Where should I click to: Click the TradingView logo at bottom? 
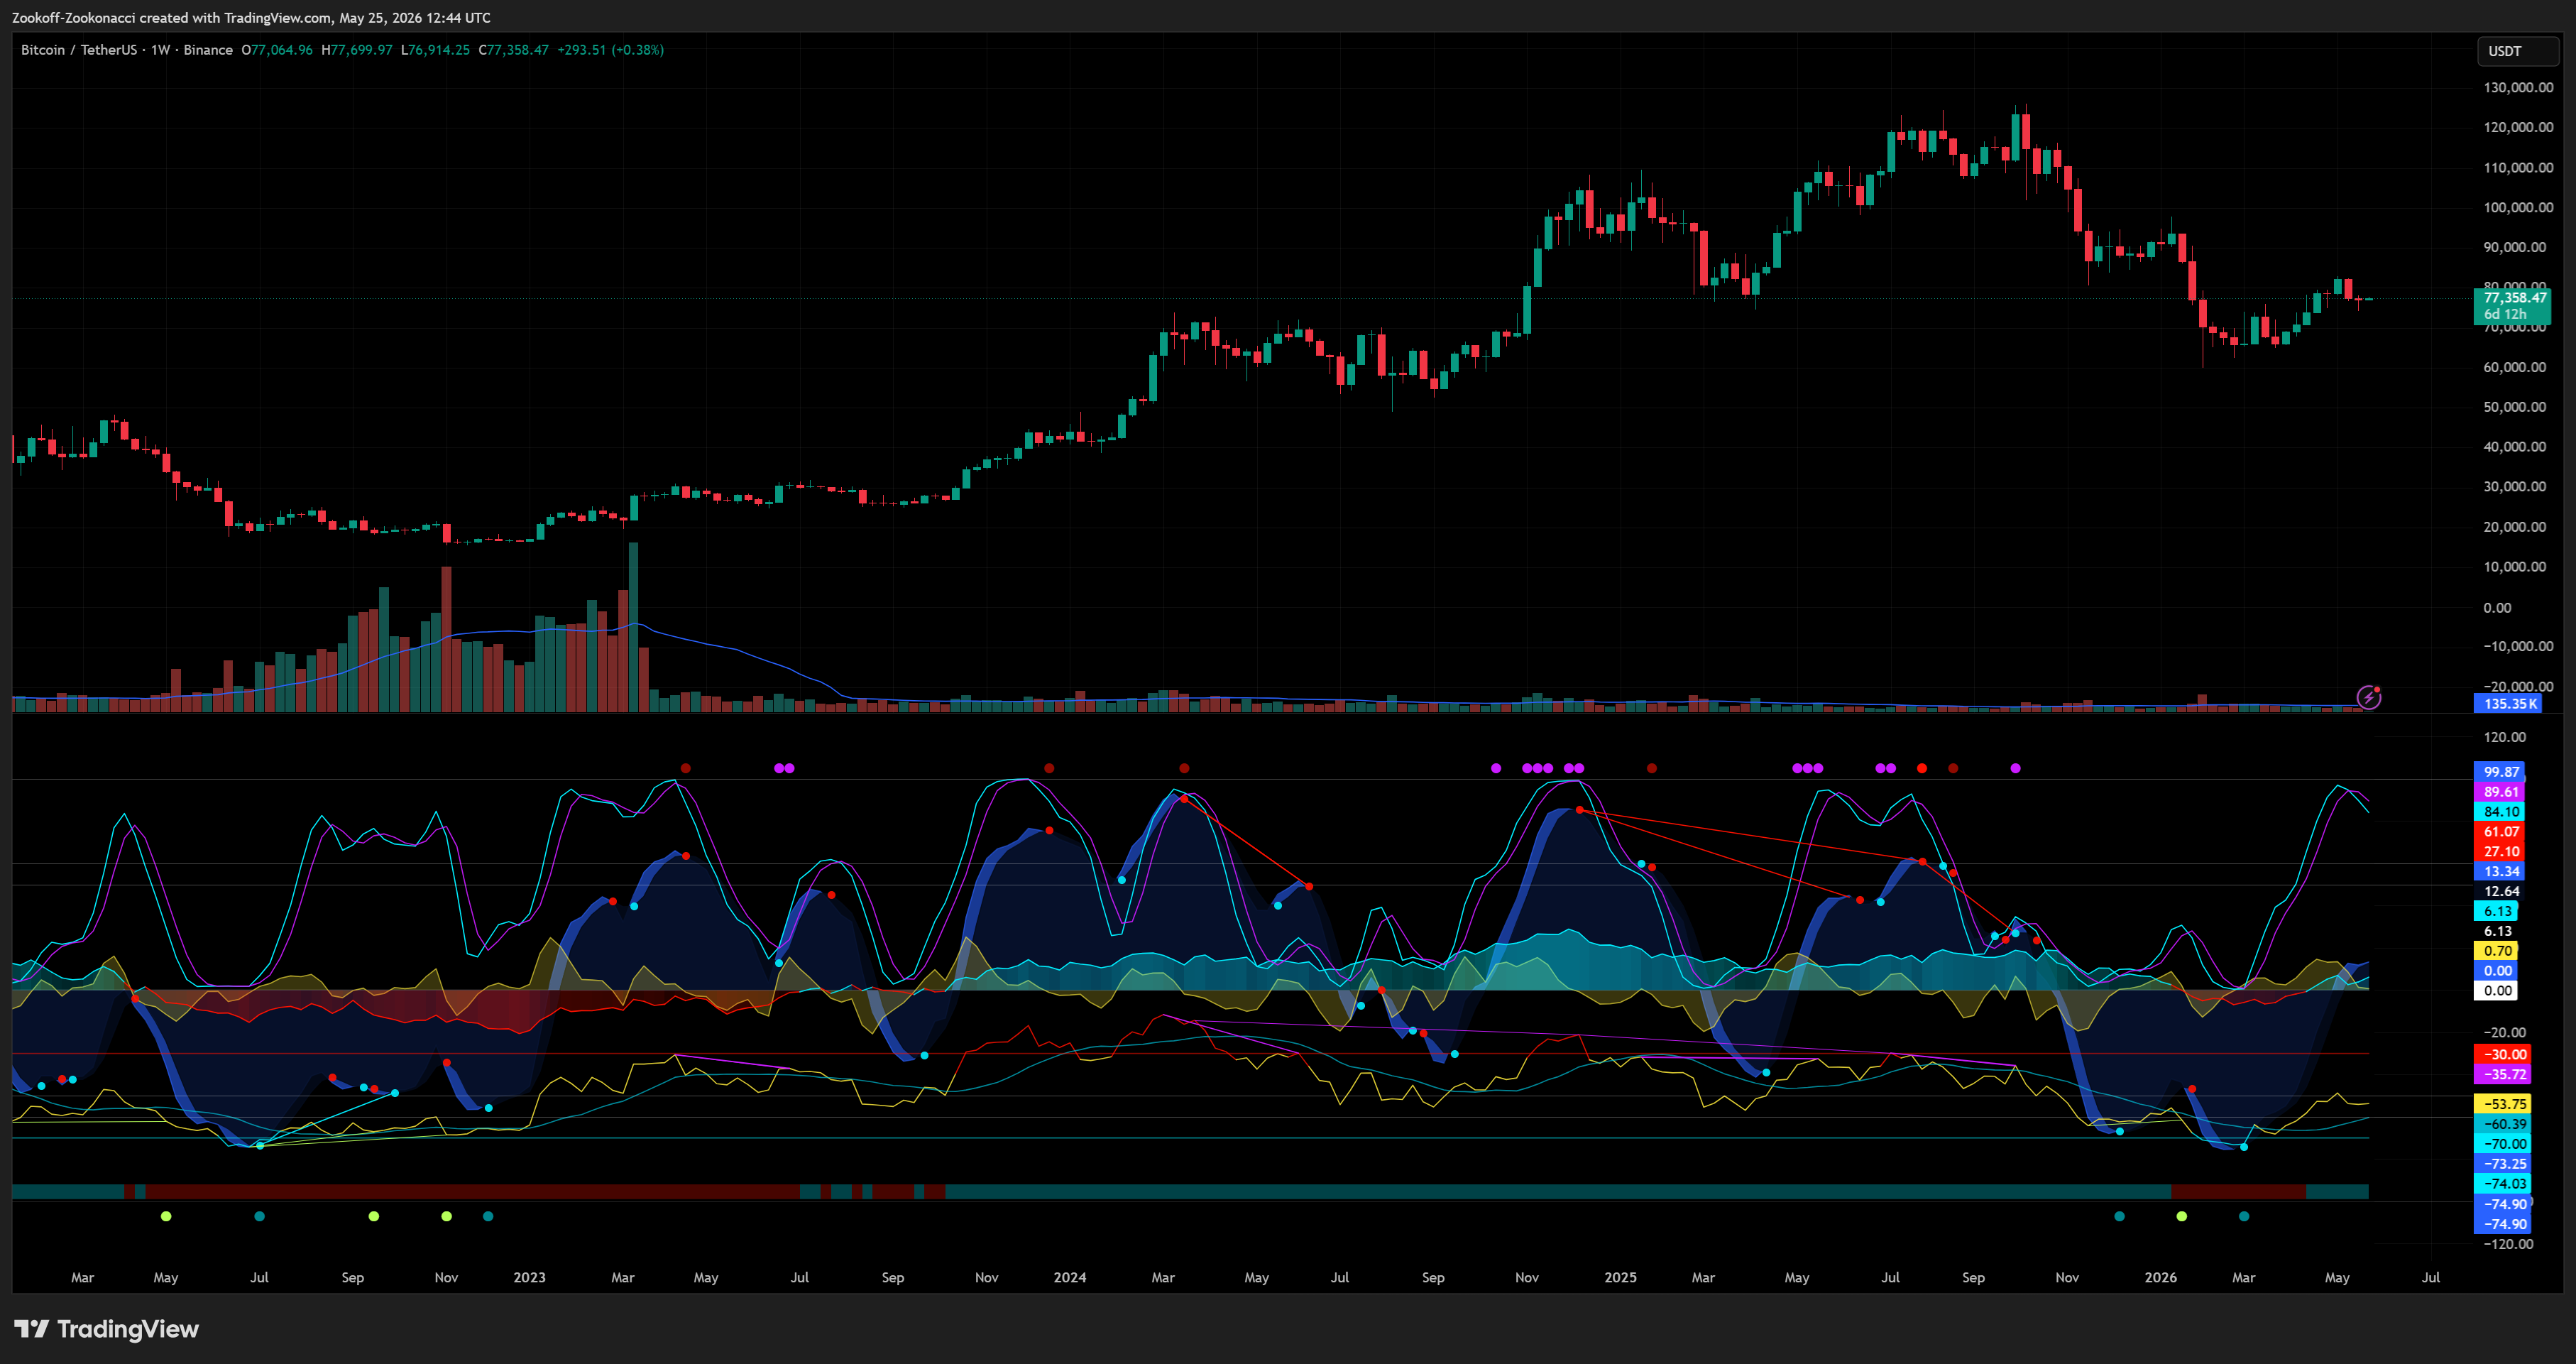(x=107, y=1329)
